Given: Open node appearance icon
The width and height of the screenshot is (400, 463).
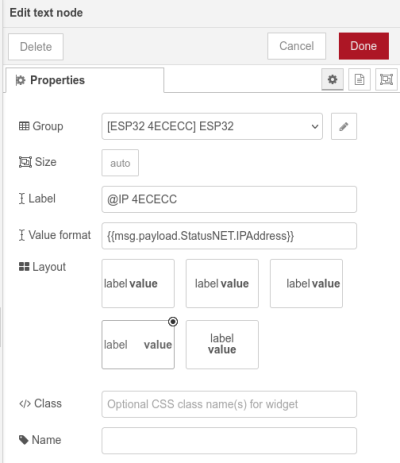Looking at the screenshot, I should coord(386,79).
